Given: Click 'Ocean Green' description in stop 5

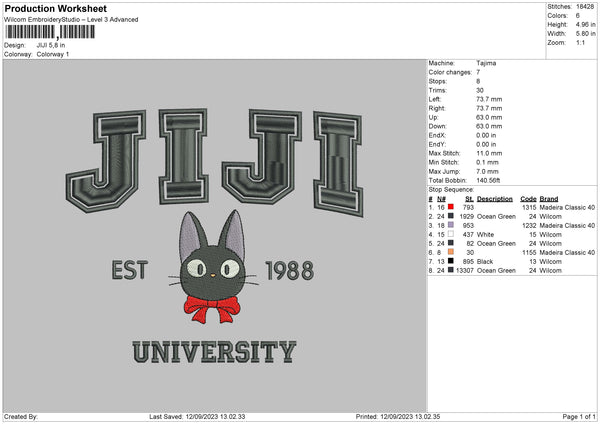Looking at the screenshot, I should click(x=496, y=243).
